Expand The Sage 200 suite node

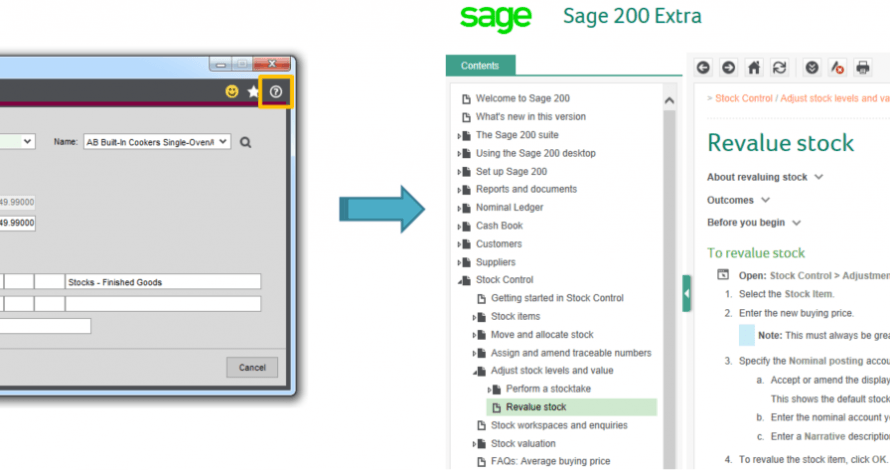click(x=459, y=136)
